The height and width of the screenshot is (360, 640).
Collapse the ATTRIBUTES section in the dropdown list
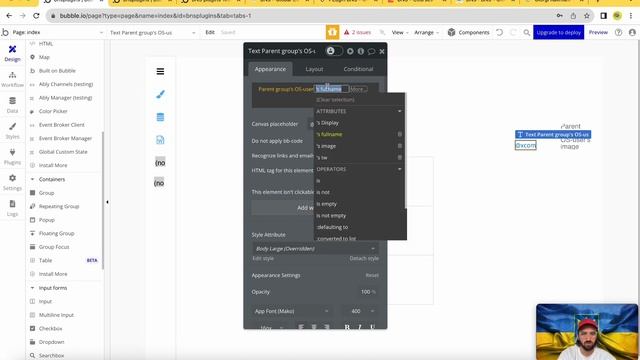pyautogui.click(x=400, y=111)
